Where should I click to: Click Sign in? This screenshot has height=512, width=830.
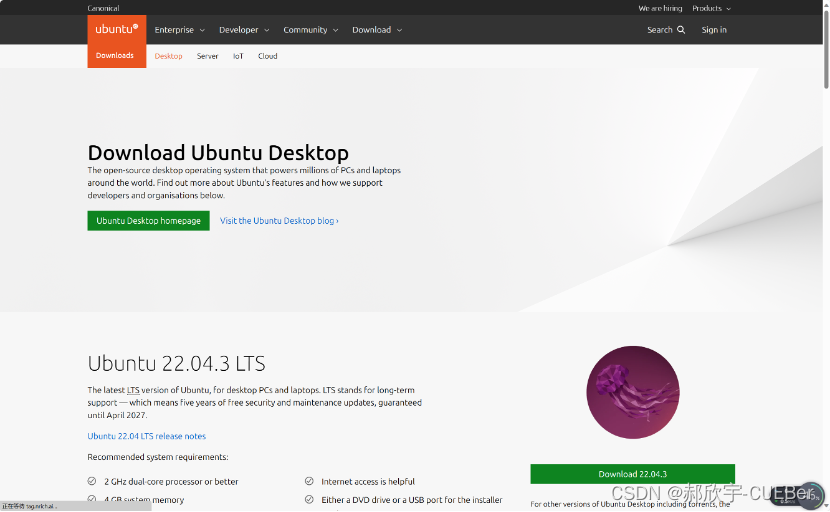point(714,30)
